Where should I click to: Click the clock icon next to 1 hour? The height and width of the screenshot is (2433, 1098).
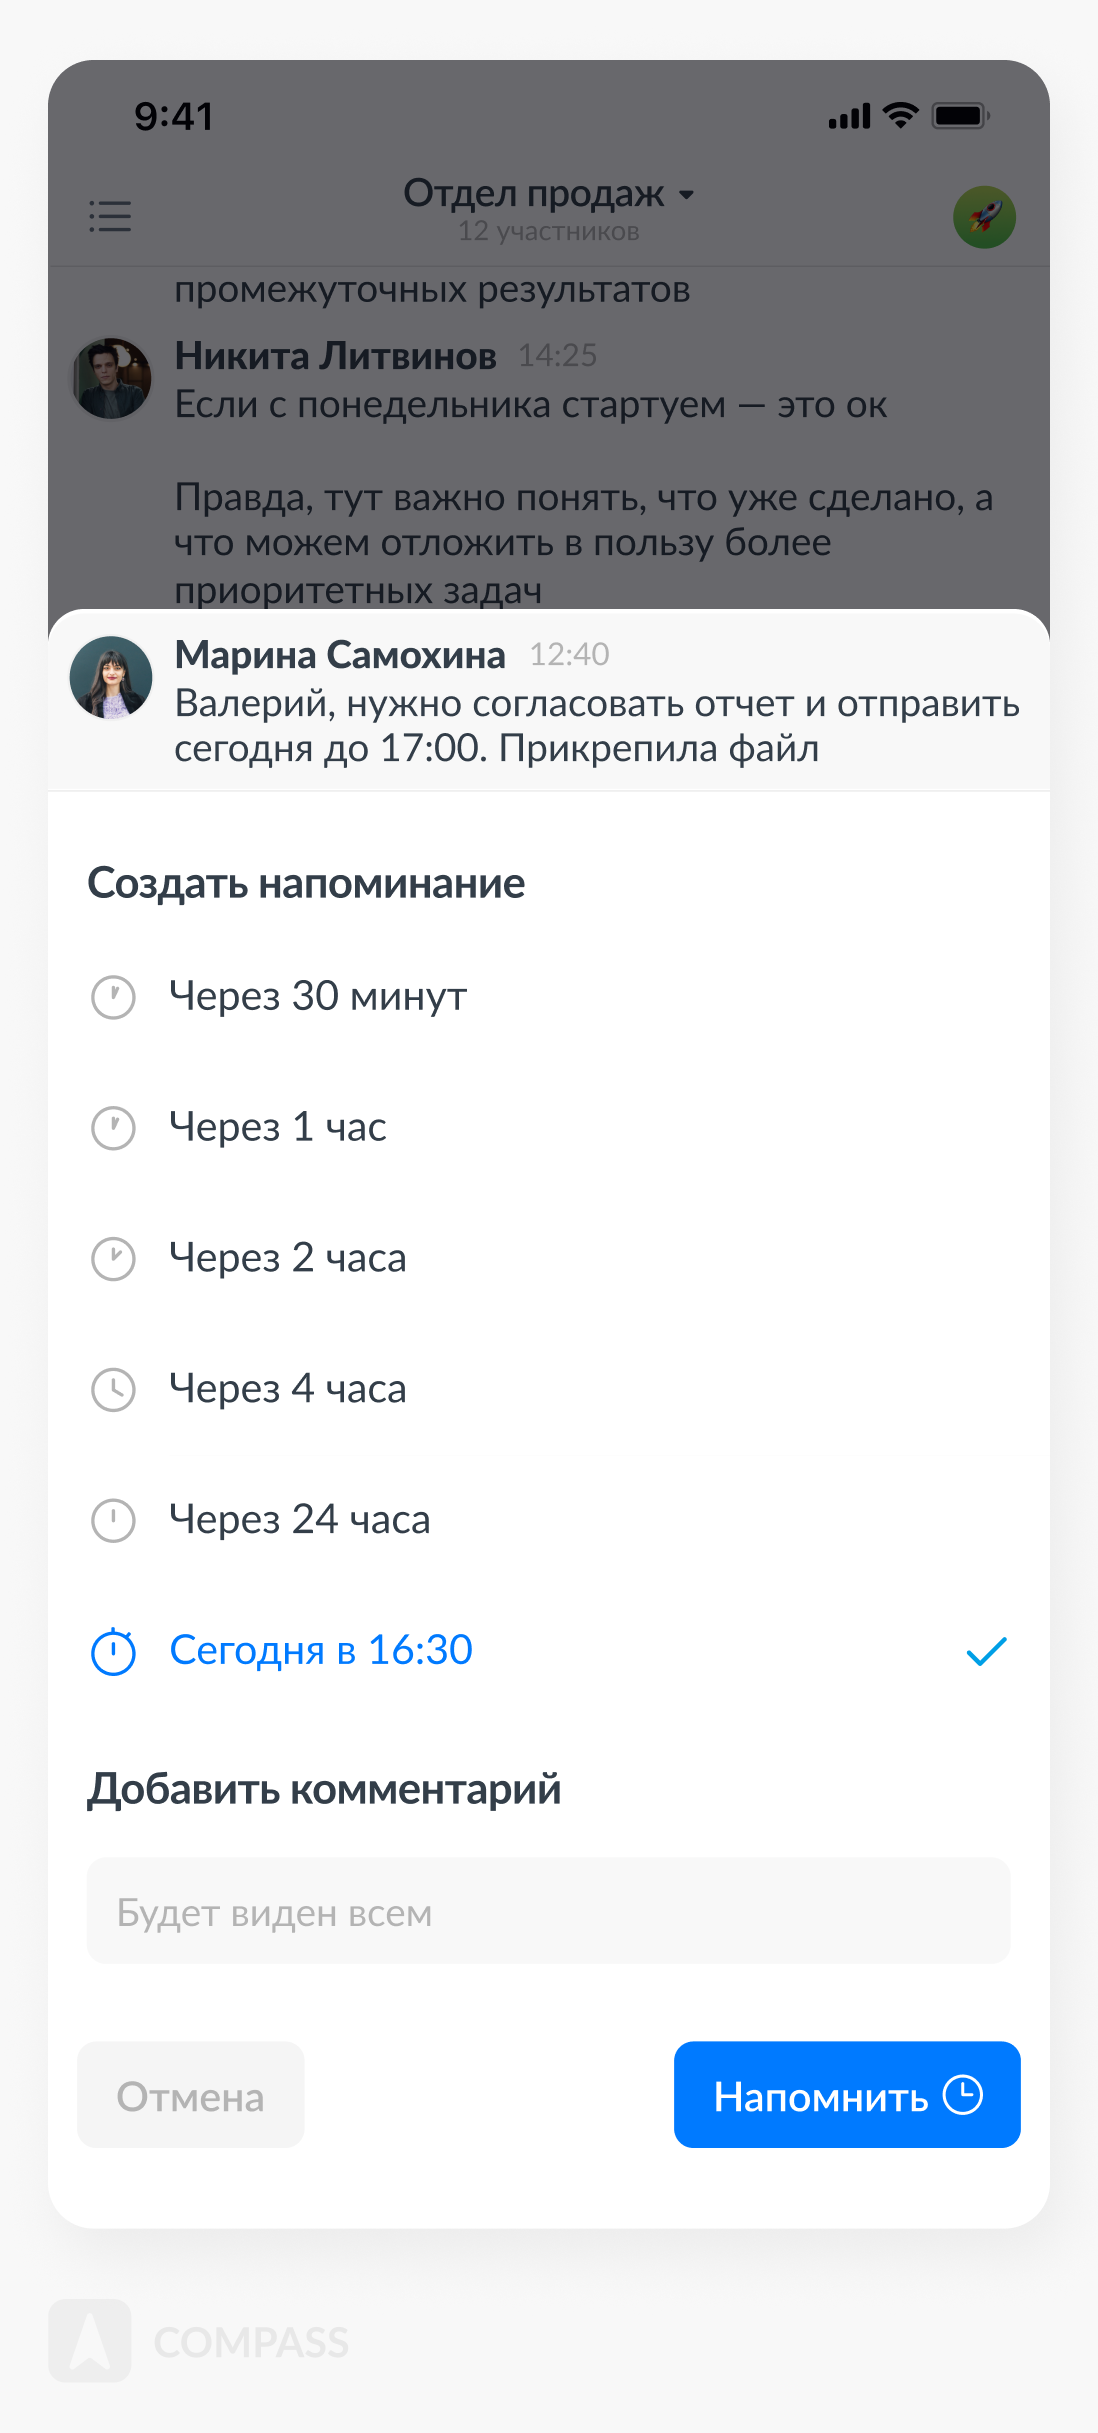114,1128
